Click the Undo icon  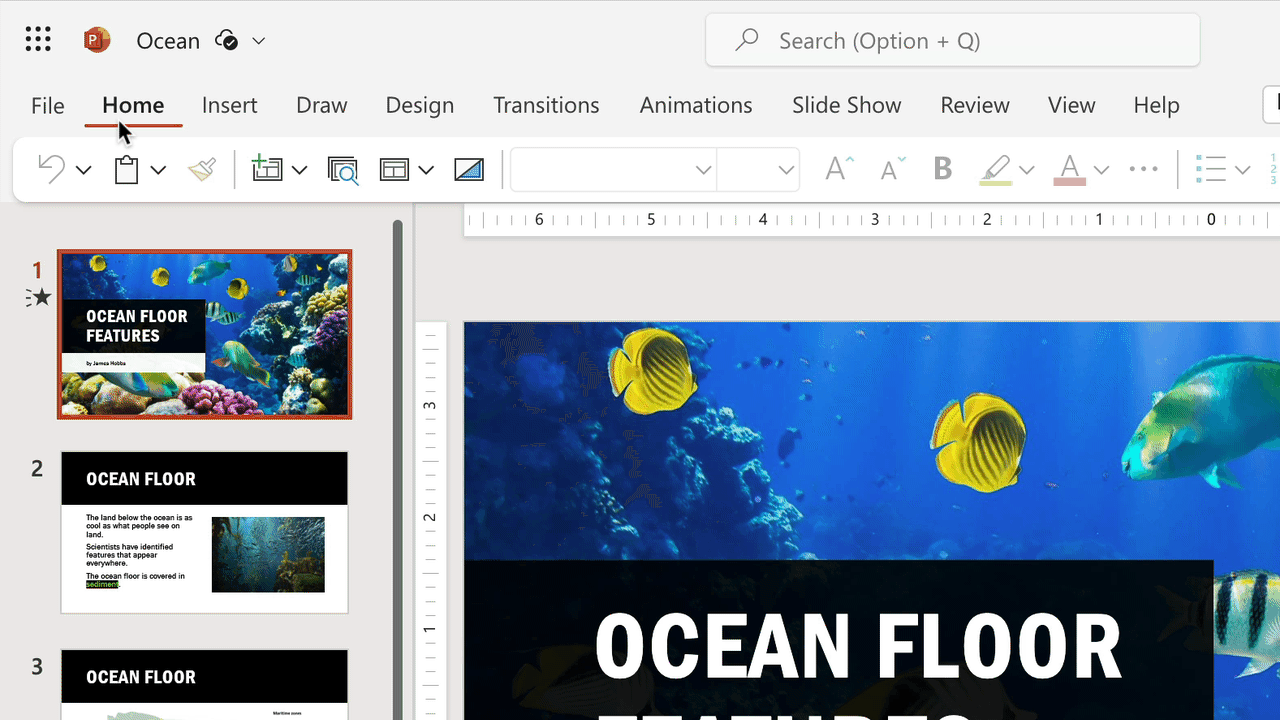(51, 169)
